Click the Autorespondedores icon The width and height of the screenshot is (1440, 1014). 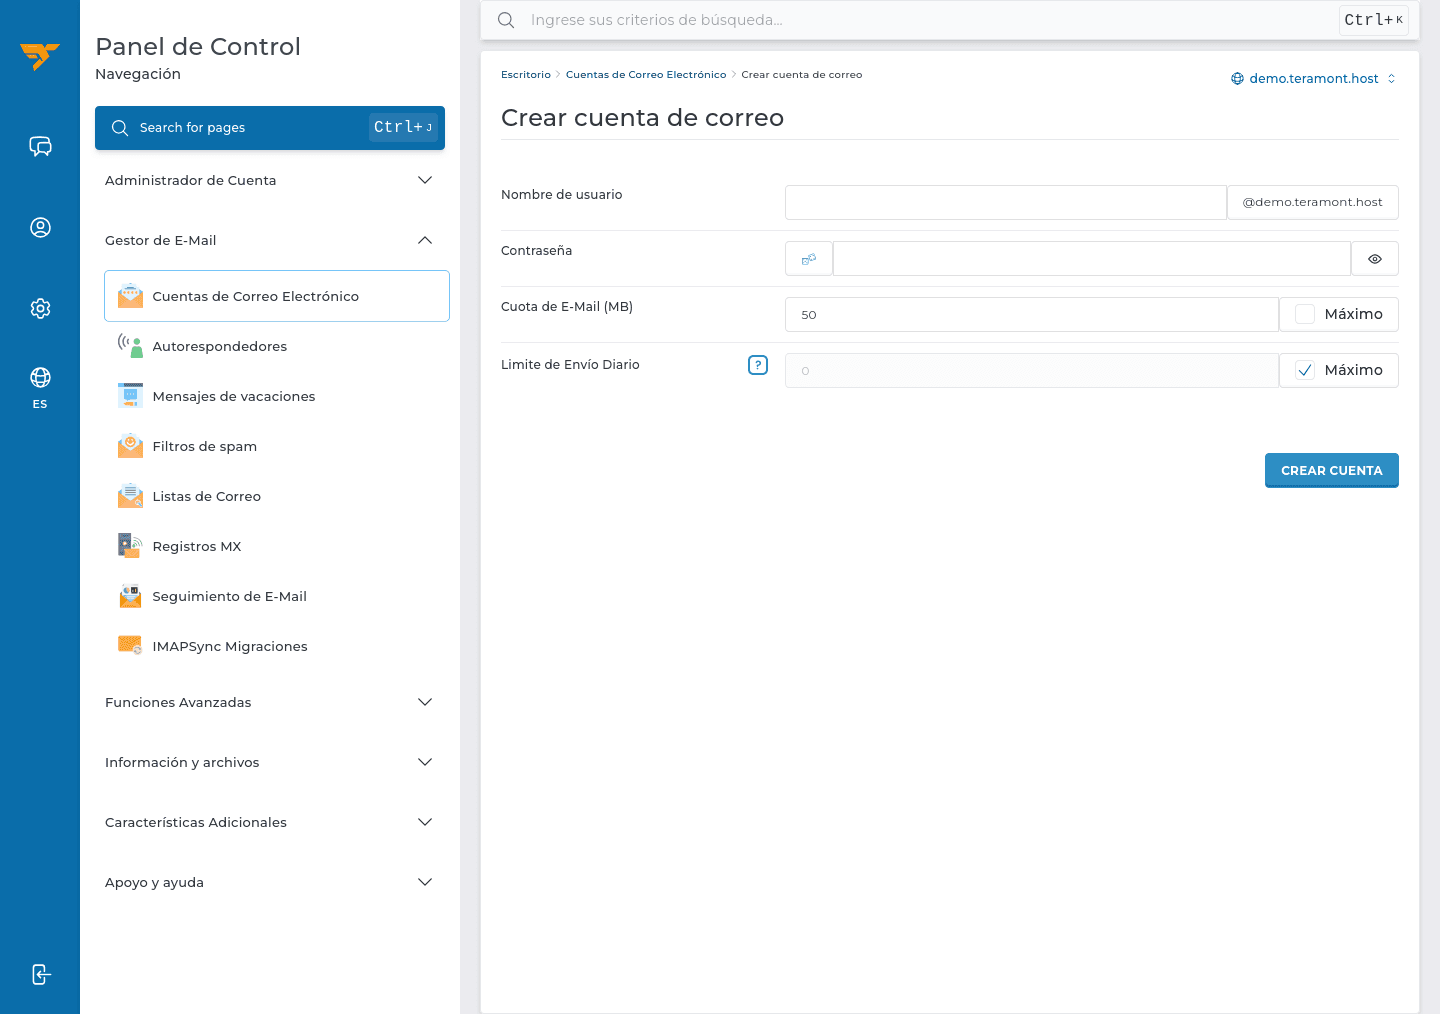point(130,346)
